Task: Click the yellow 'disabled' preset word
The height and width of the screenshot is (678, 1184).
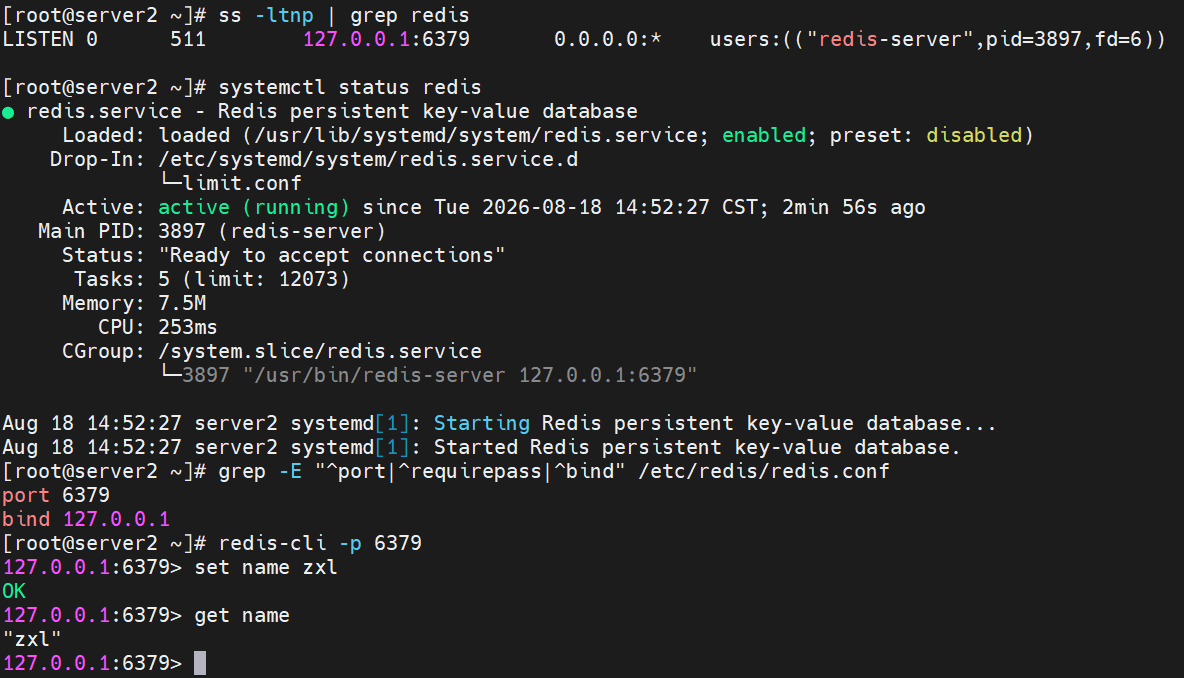Action: coord(974,135)
